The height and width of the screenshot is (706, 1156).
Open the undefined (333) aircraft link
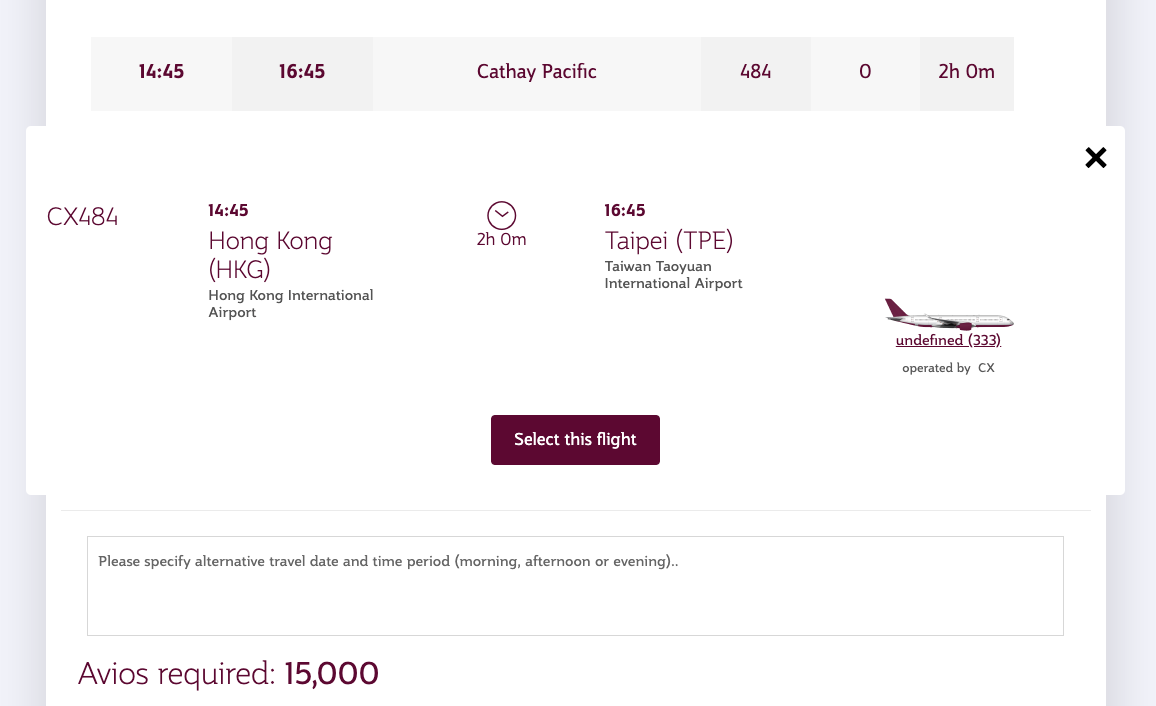click(x=947, y=340)
